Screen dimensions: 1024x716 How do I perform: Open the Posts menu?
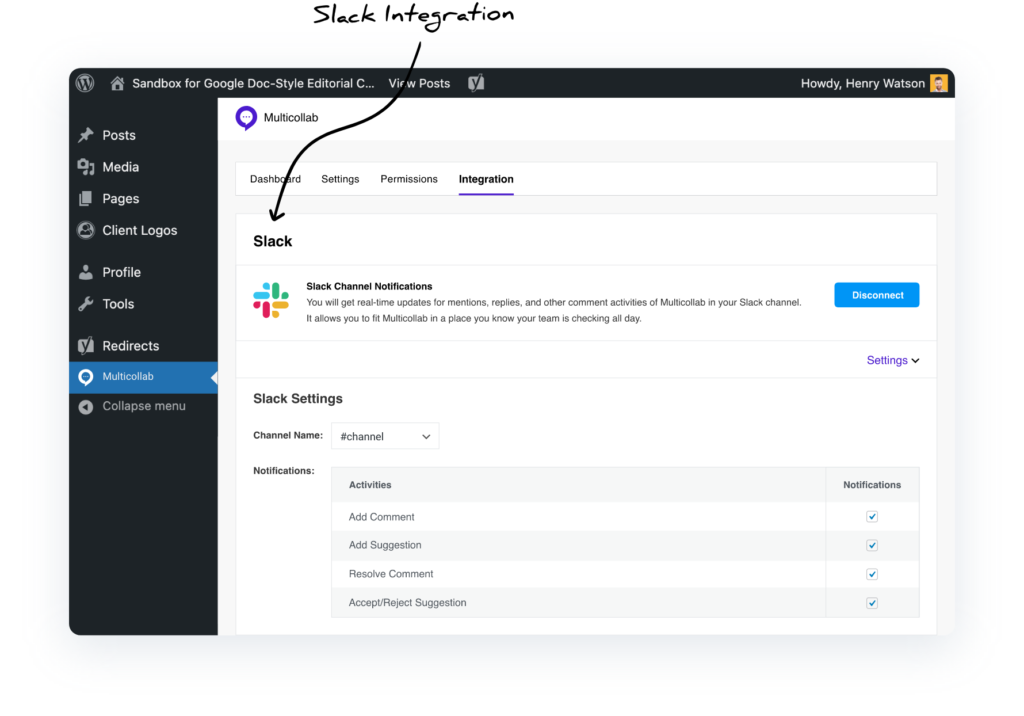pyautogui.click(x=119, y=135)
